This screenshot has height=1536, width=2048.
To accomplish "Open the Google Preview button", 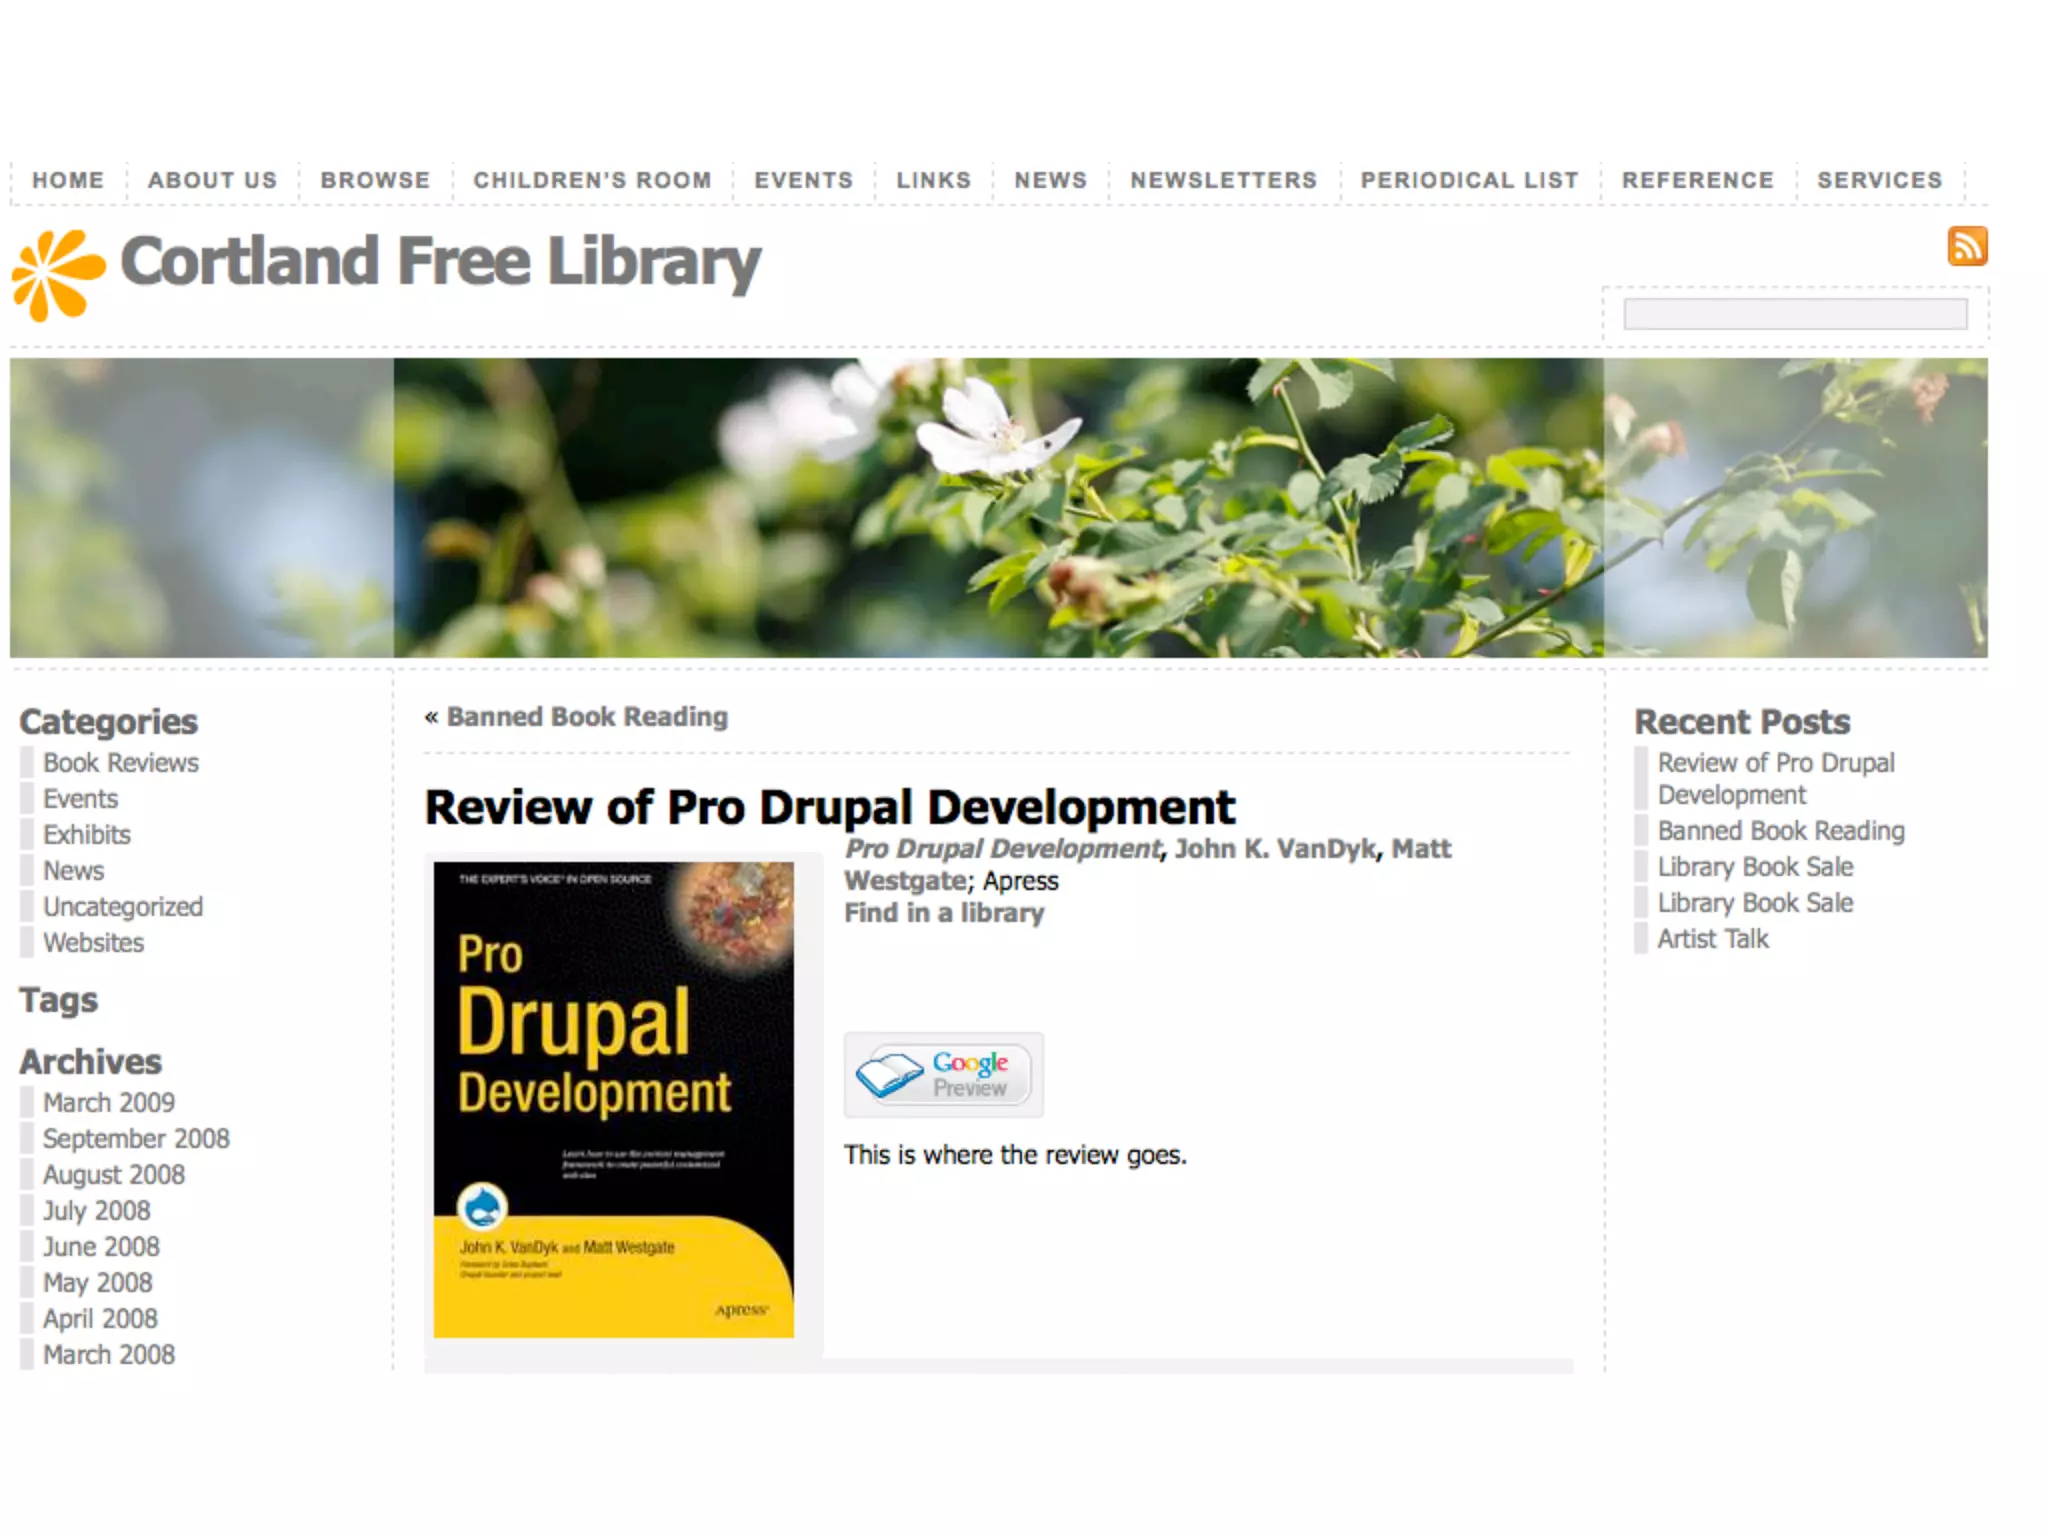I will 943,1075.
